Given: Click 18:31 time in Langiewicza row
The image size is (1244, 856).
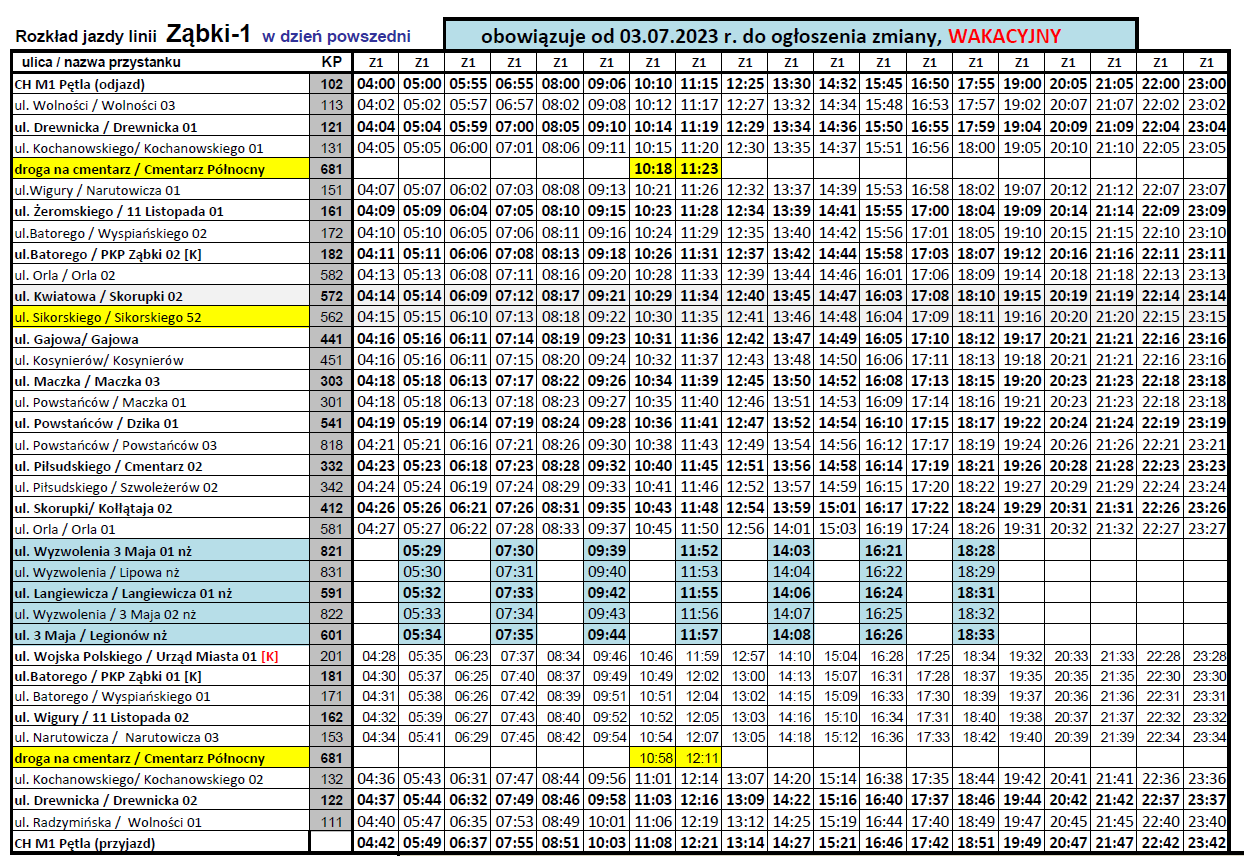Looking at the screenshot, I should 976,593.
